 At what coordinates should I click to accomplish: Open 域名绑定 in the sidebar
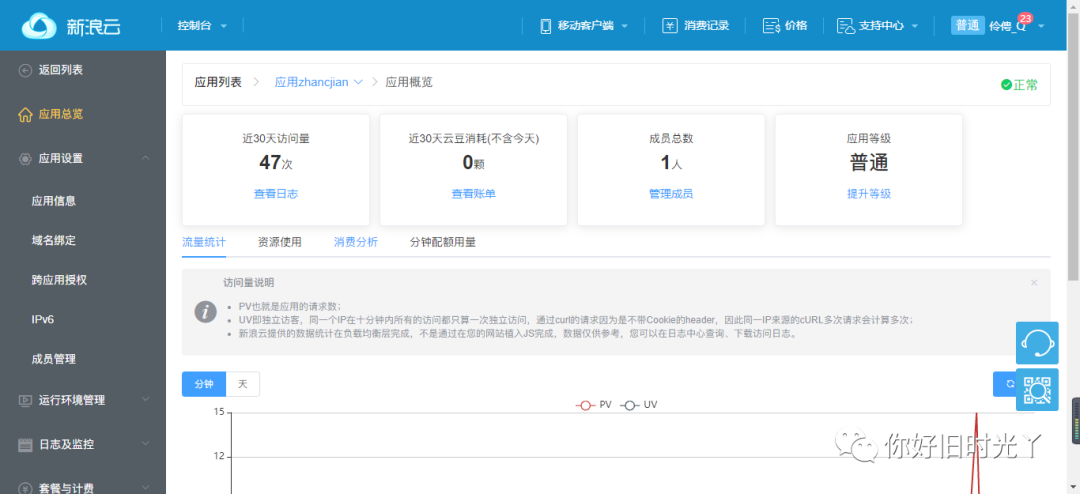[x=54, y=240]
